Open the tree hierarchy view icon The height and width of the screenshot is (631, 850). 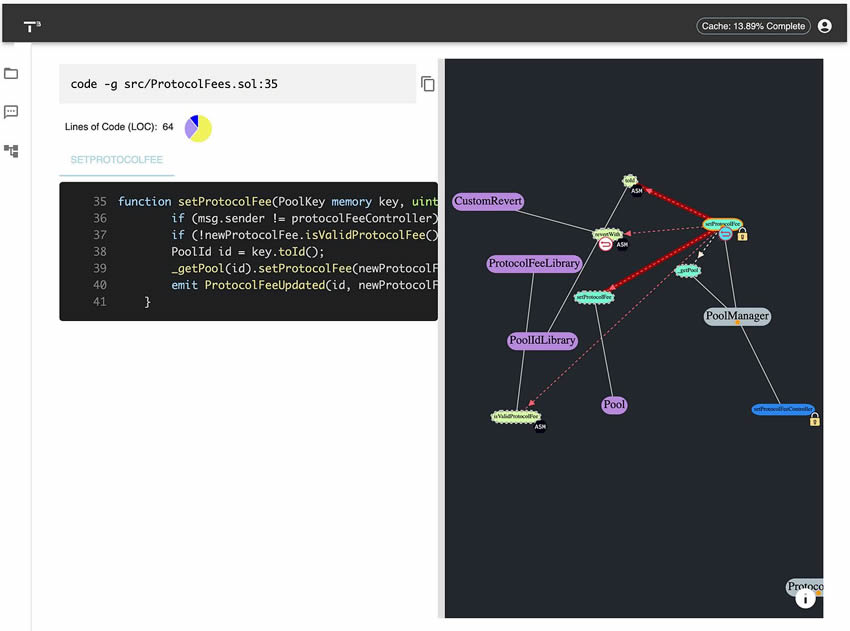[11, 151]
